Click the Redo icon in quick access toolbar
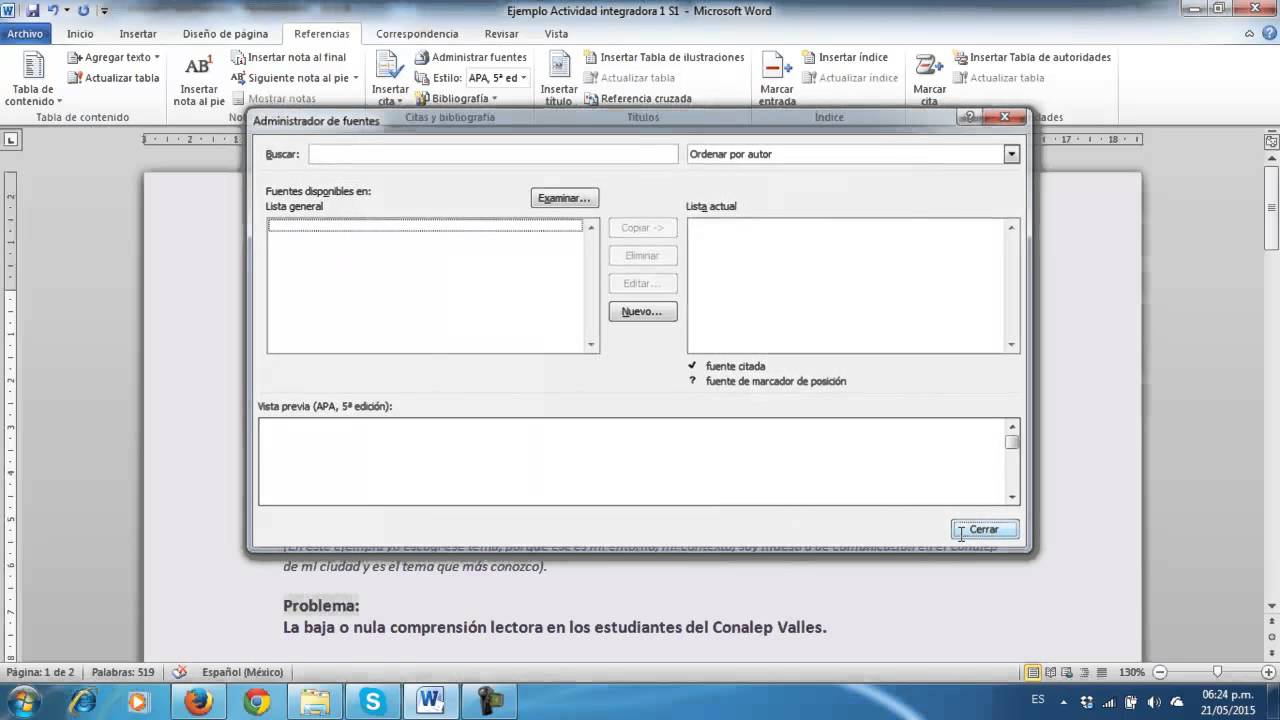 (x=82, y=11)
